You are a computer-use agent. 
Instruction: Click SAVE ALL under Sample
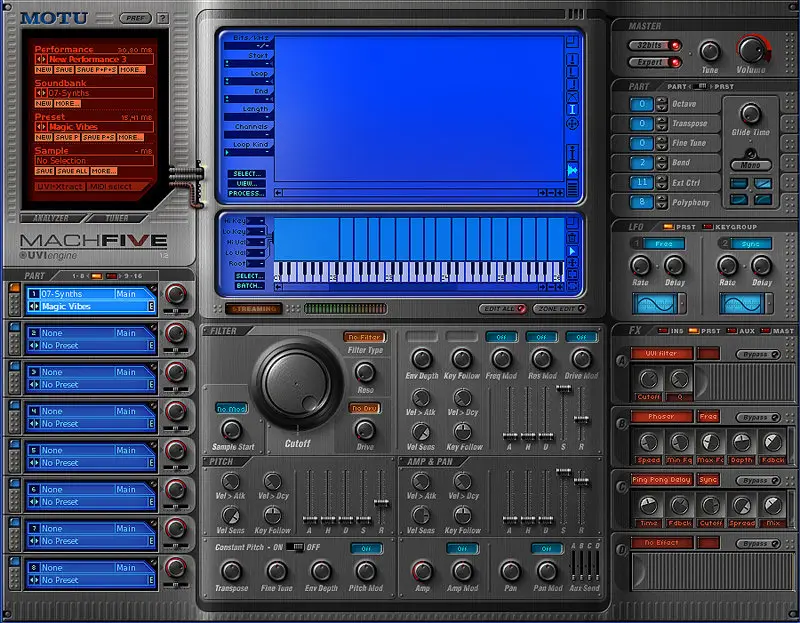point(72,171)
